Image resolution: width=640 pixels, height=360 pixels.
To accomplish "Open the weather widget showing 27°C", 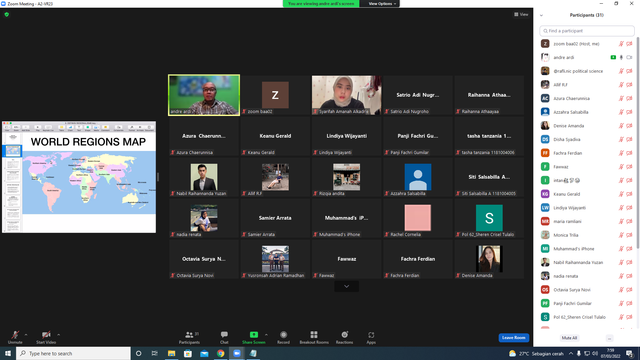I will pos(536,353).
